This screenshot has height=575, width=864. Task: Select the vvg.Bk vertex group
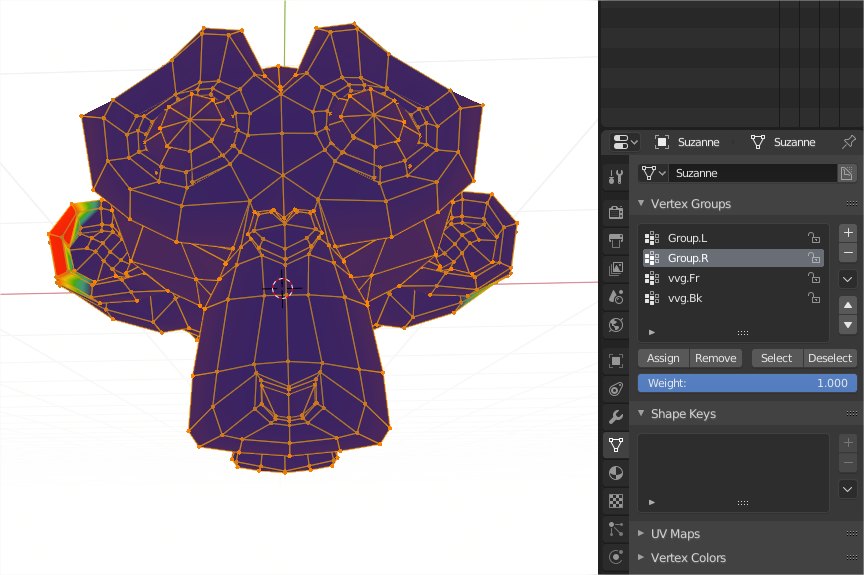point(733,298)
